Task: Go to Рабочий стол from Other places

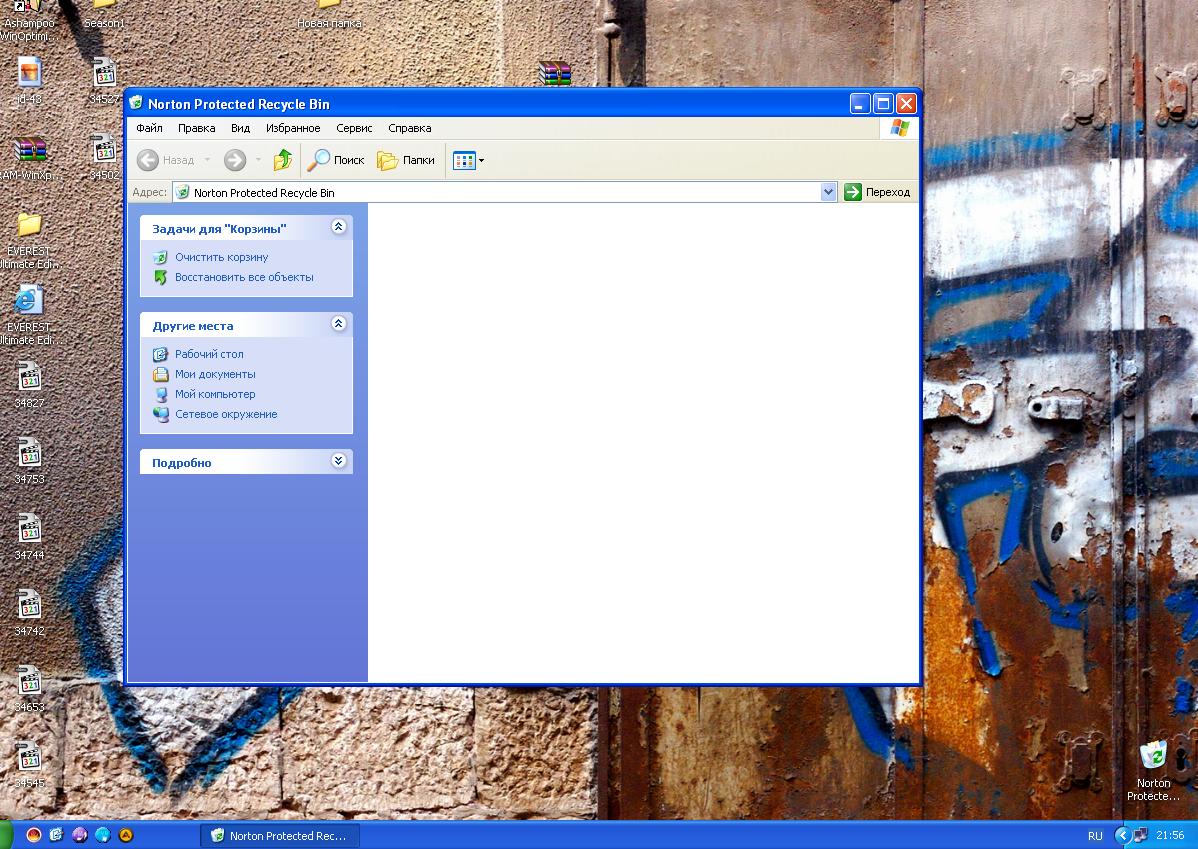Action: click(x=209, y=355)
